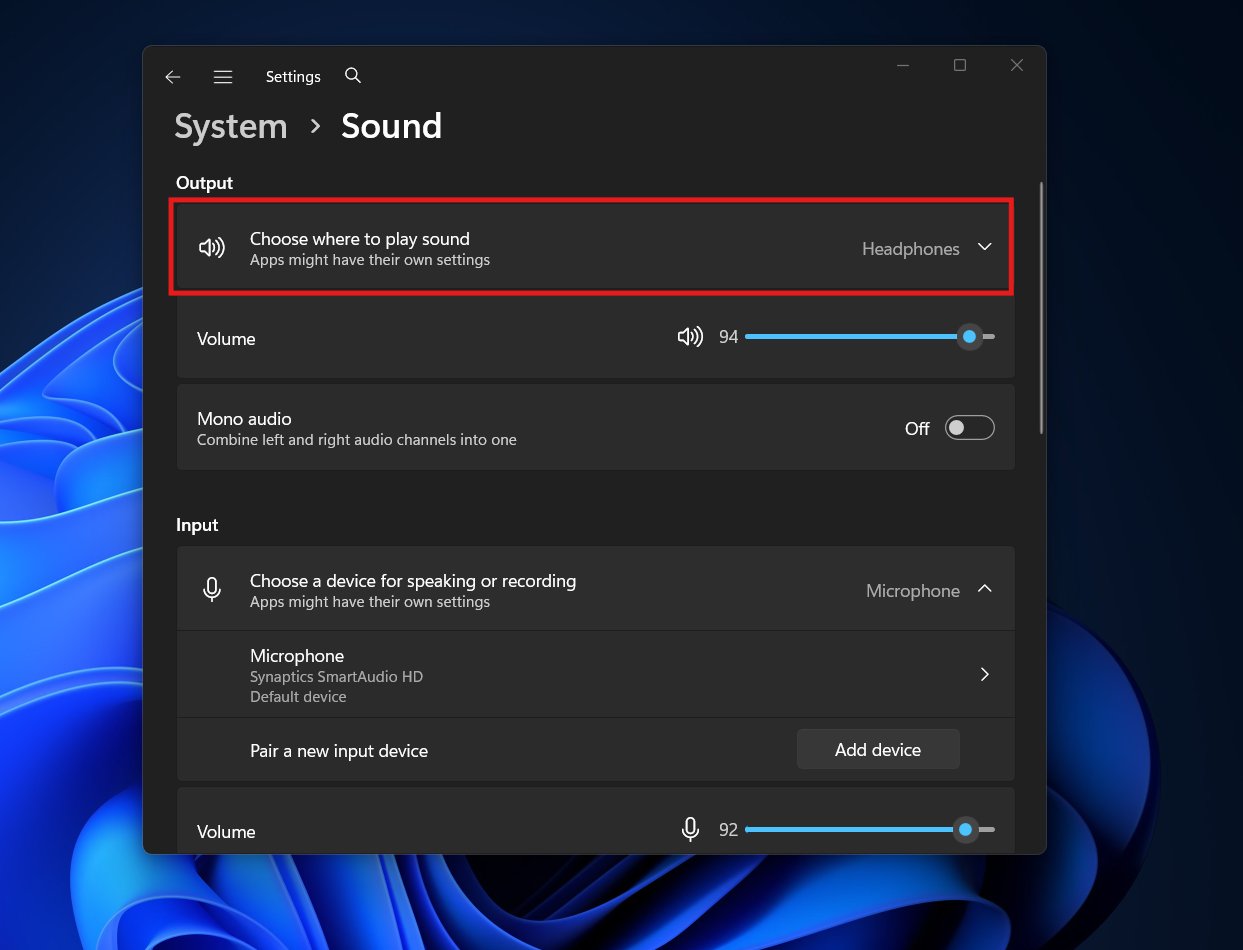Image resolution: width=1243 pixels, height=950 pixels.
Task: Toggle Mono audio on
Action: pyautogui.click(x=968, y=427)
